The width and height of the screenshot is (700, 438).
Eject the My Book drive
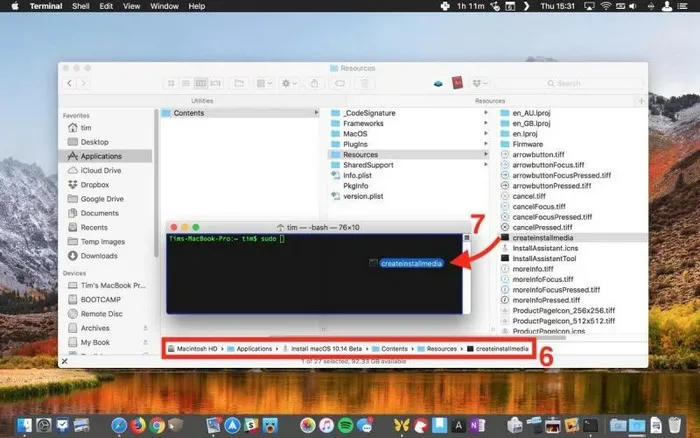tap(145, 342)
